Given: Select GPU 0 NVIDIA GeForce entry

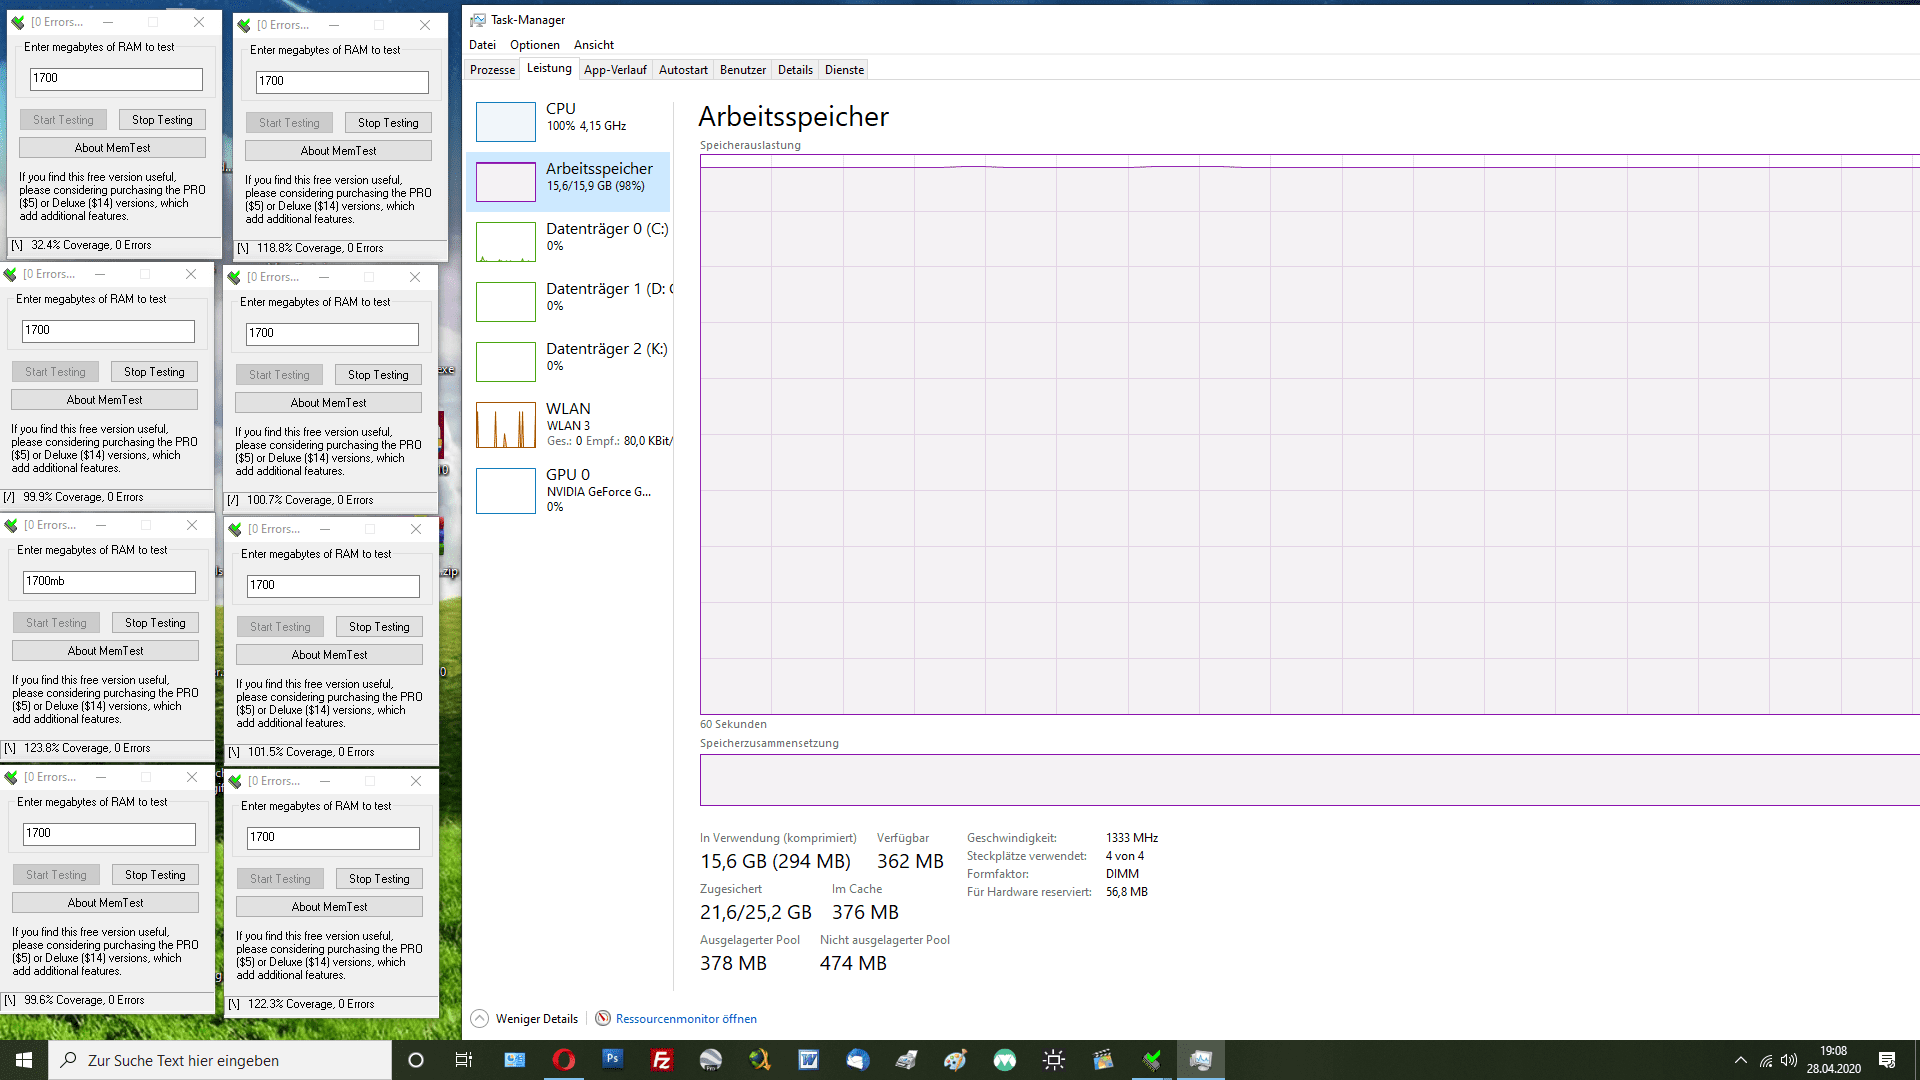Looking at the screenshot, I should click(568, 490).
